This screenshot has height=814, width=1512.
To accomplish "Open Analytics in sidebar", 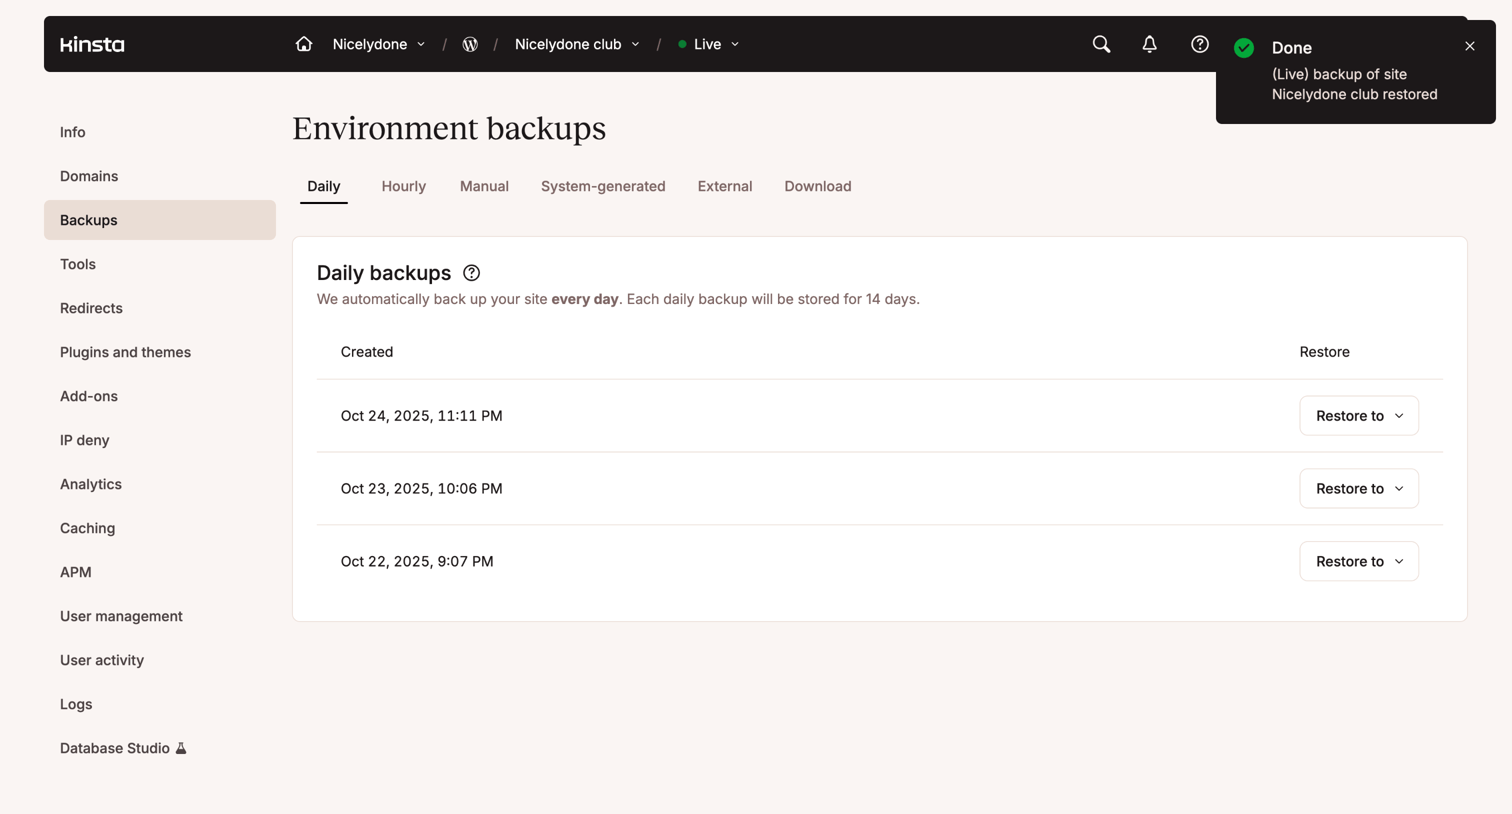I will pyautogui.click(x=160, y=484).
